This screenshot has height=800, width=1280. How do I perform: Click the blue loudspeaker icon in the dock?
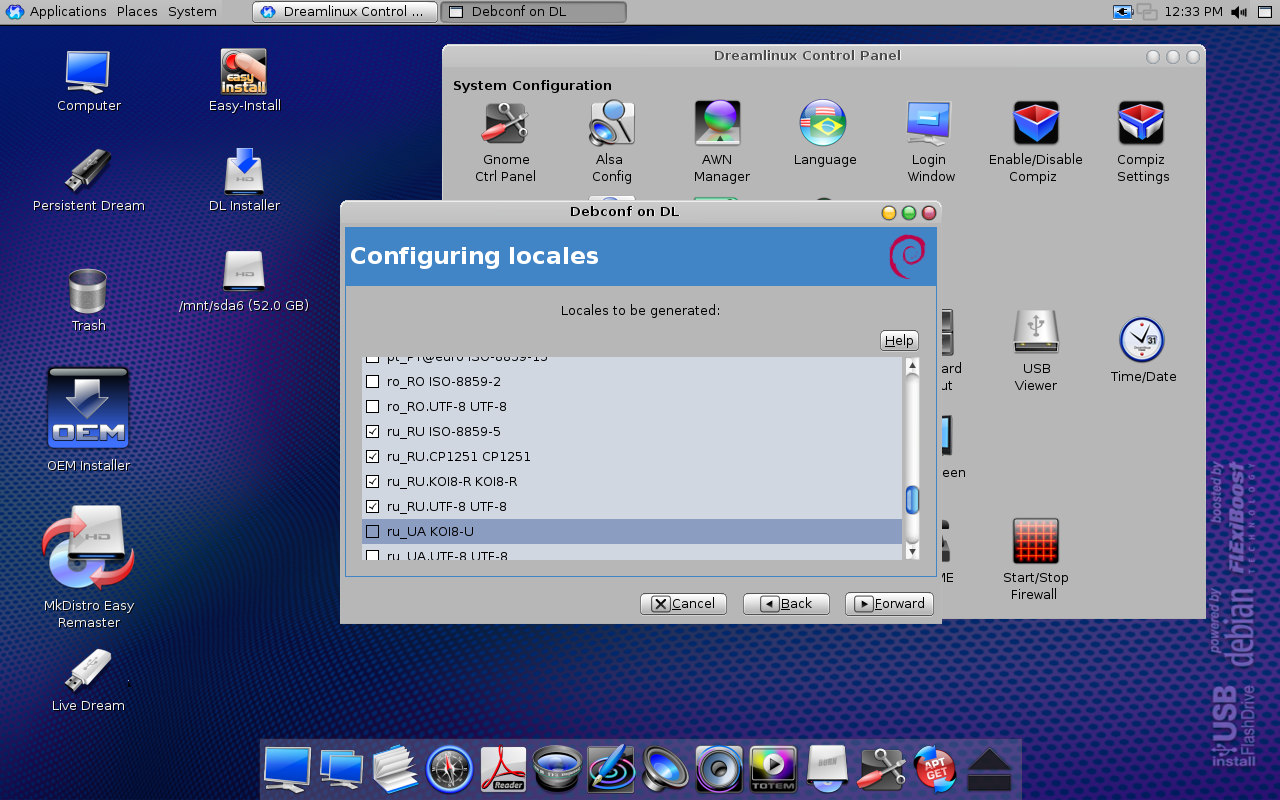665,770
